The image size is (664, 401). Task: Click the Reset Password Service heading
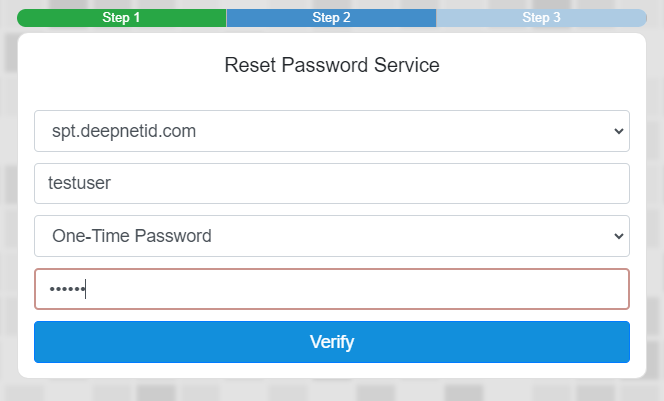coord(331,66)
